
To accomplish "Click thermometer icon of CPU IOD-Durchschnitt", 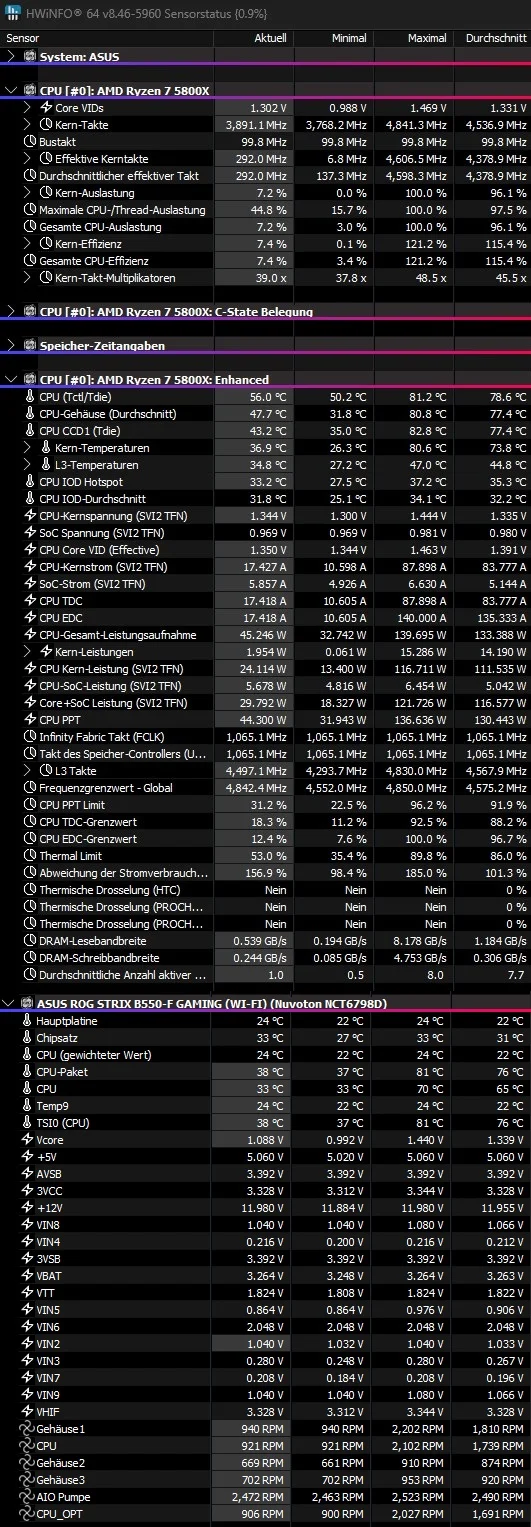I will [29, 499].
